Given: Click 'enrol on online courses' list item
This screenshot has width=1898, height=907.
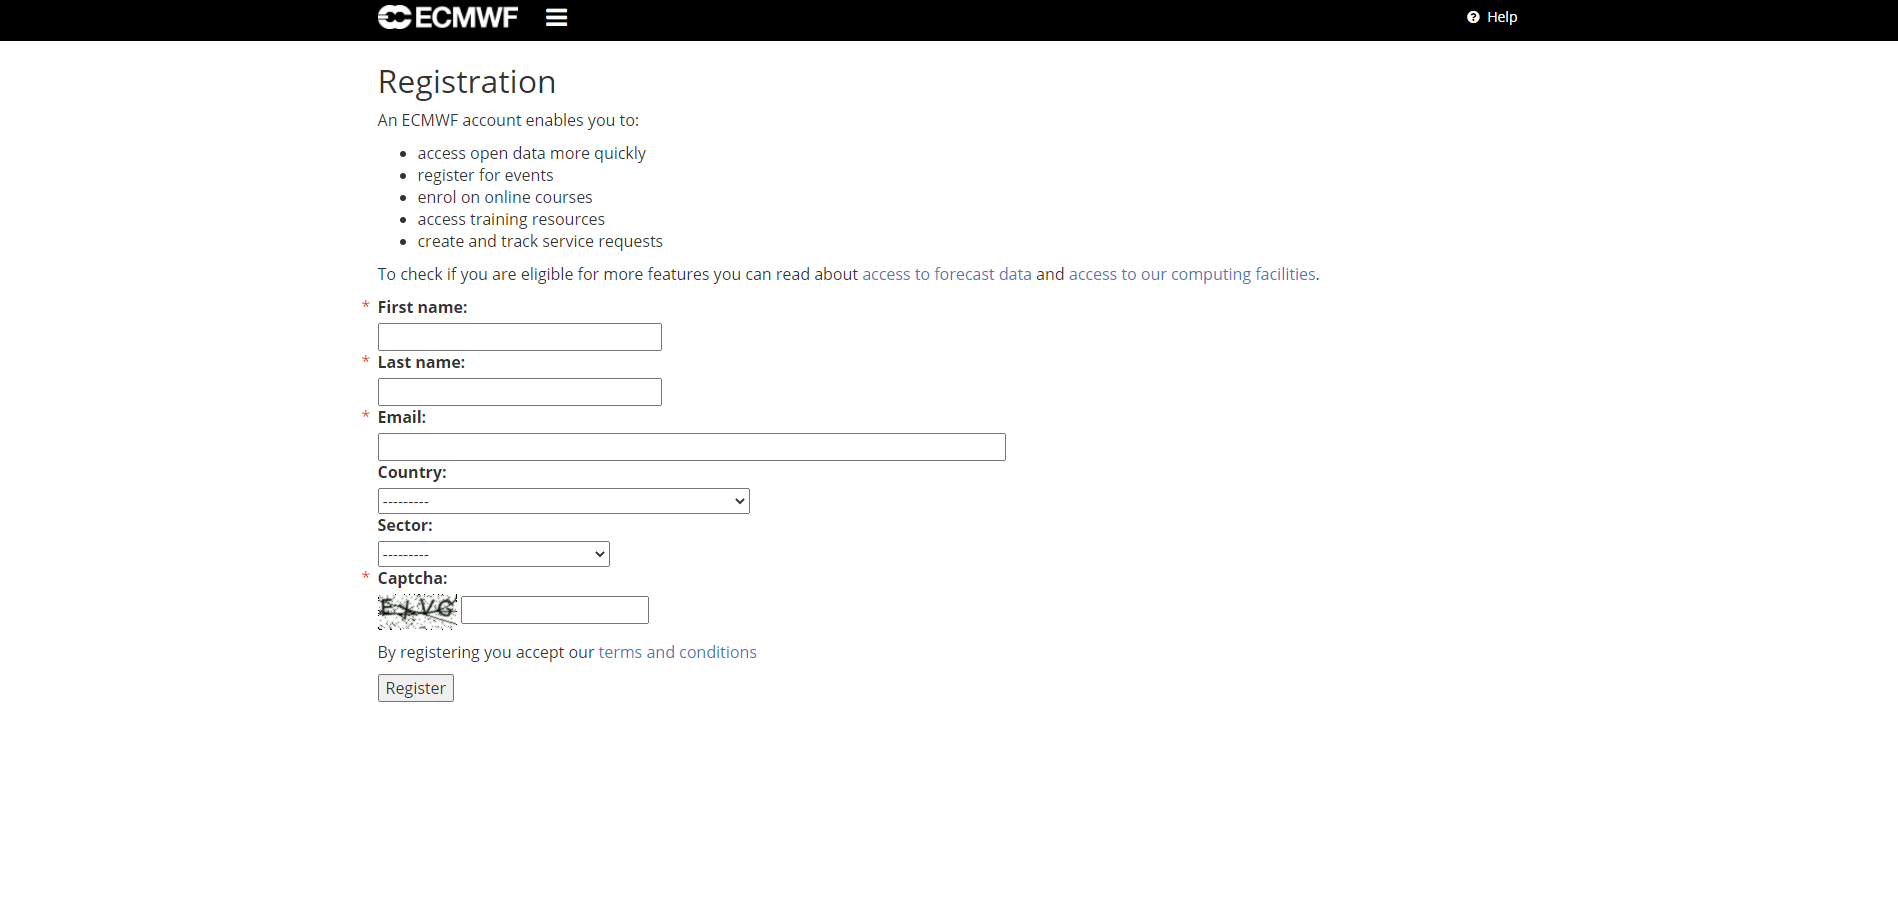Looking at the screenshot, I should click(x=504, y=197).
